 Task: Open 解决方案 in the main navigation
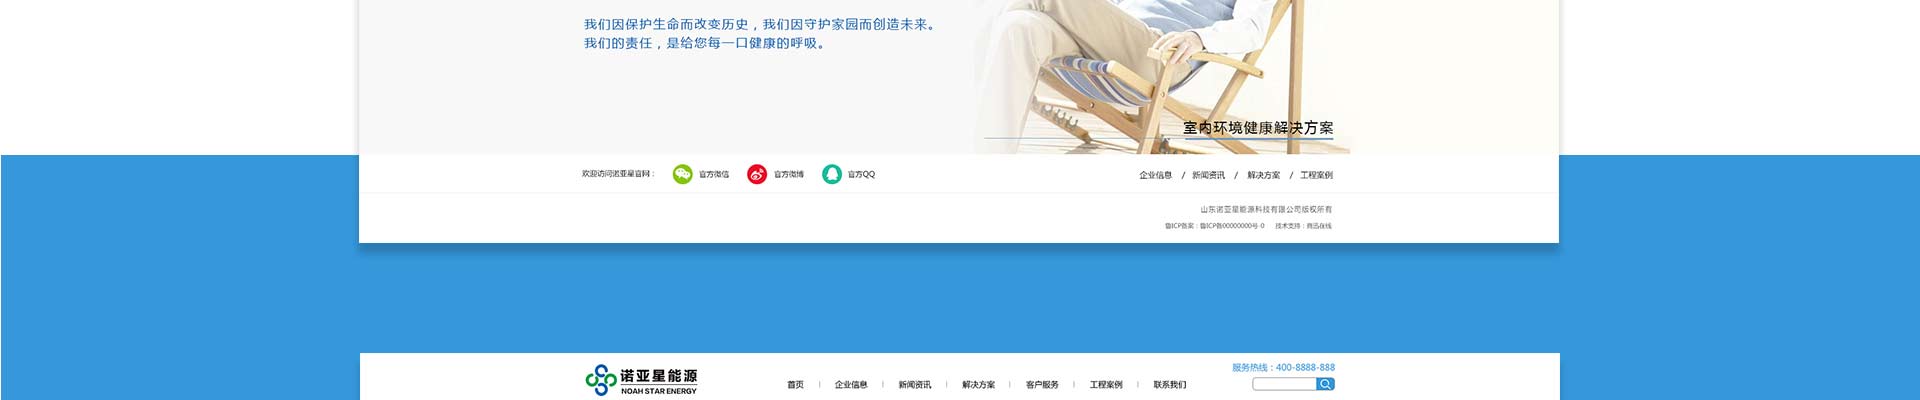pyautogui.click(x=978, y=385)
